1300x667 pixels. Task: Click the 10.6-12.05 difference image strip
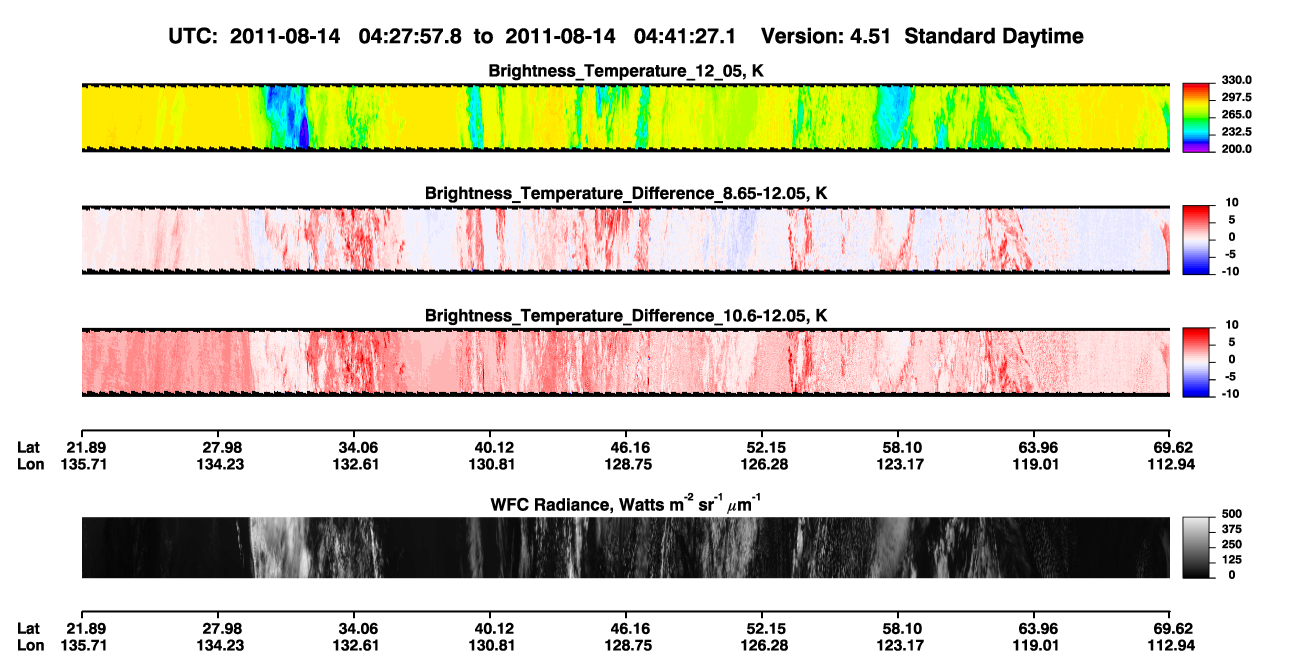coord(625,362)
